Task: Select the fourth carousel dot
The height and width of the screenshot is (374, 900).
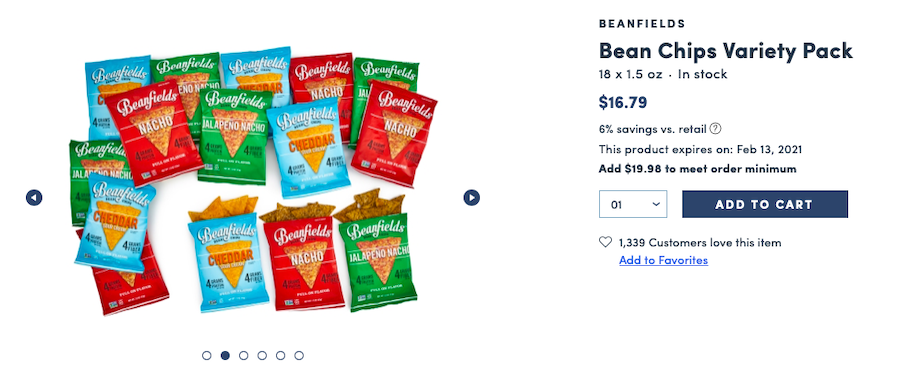Action: coord(262,355)
